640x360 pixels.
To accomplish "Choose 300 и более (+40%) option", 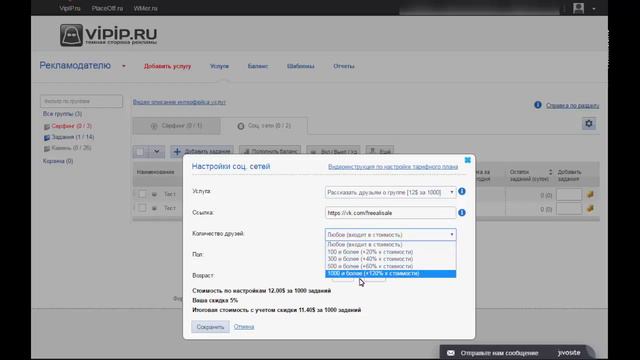I will point(391,259).
